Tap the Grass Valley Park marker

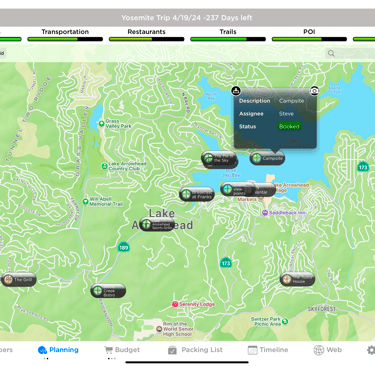[102, 124]
